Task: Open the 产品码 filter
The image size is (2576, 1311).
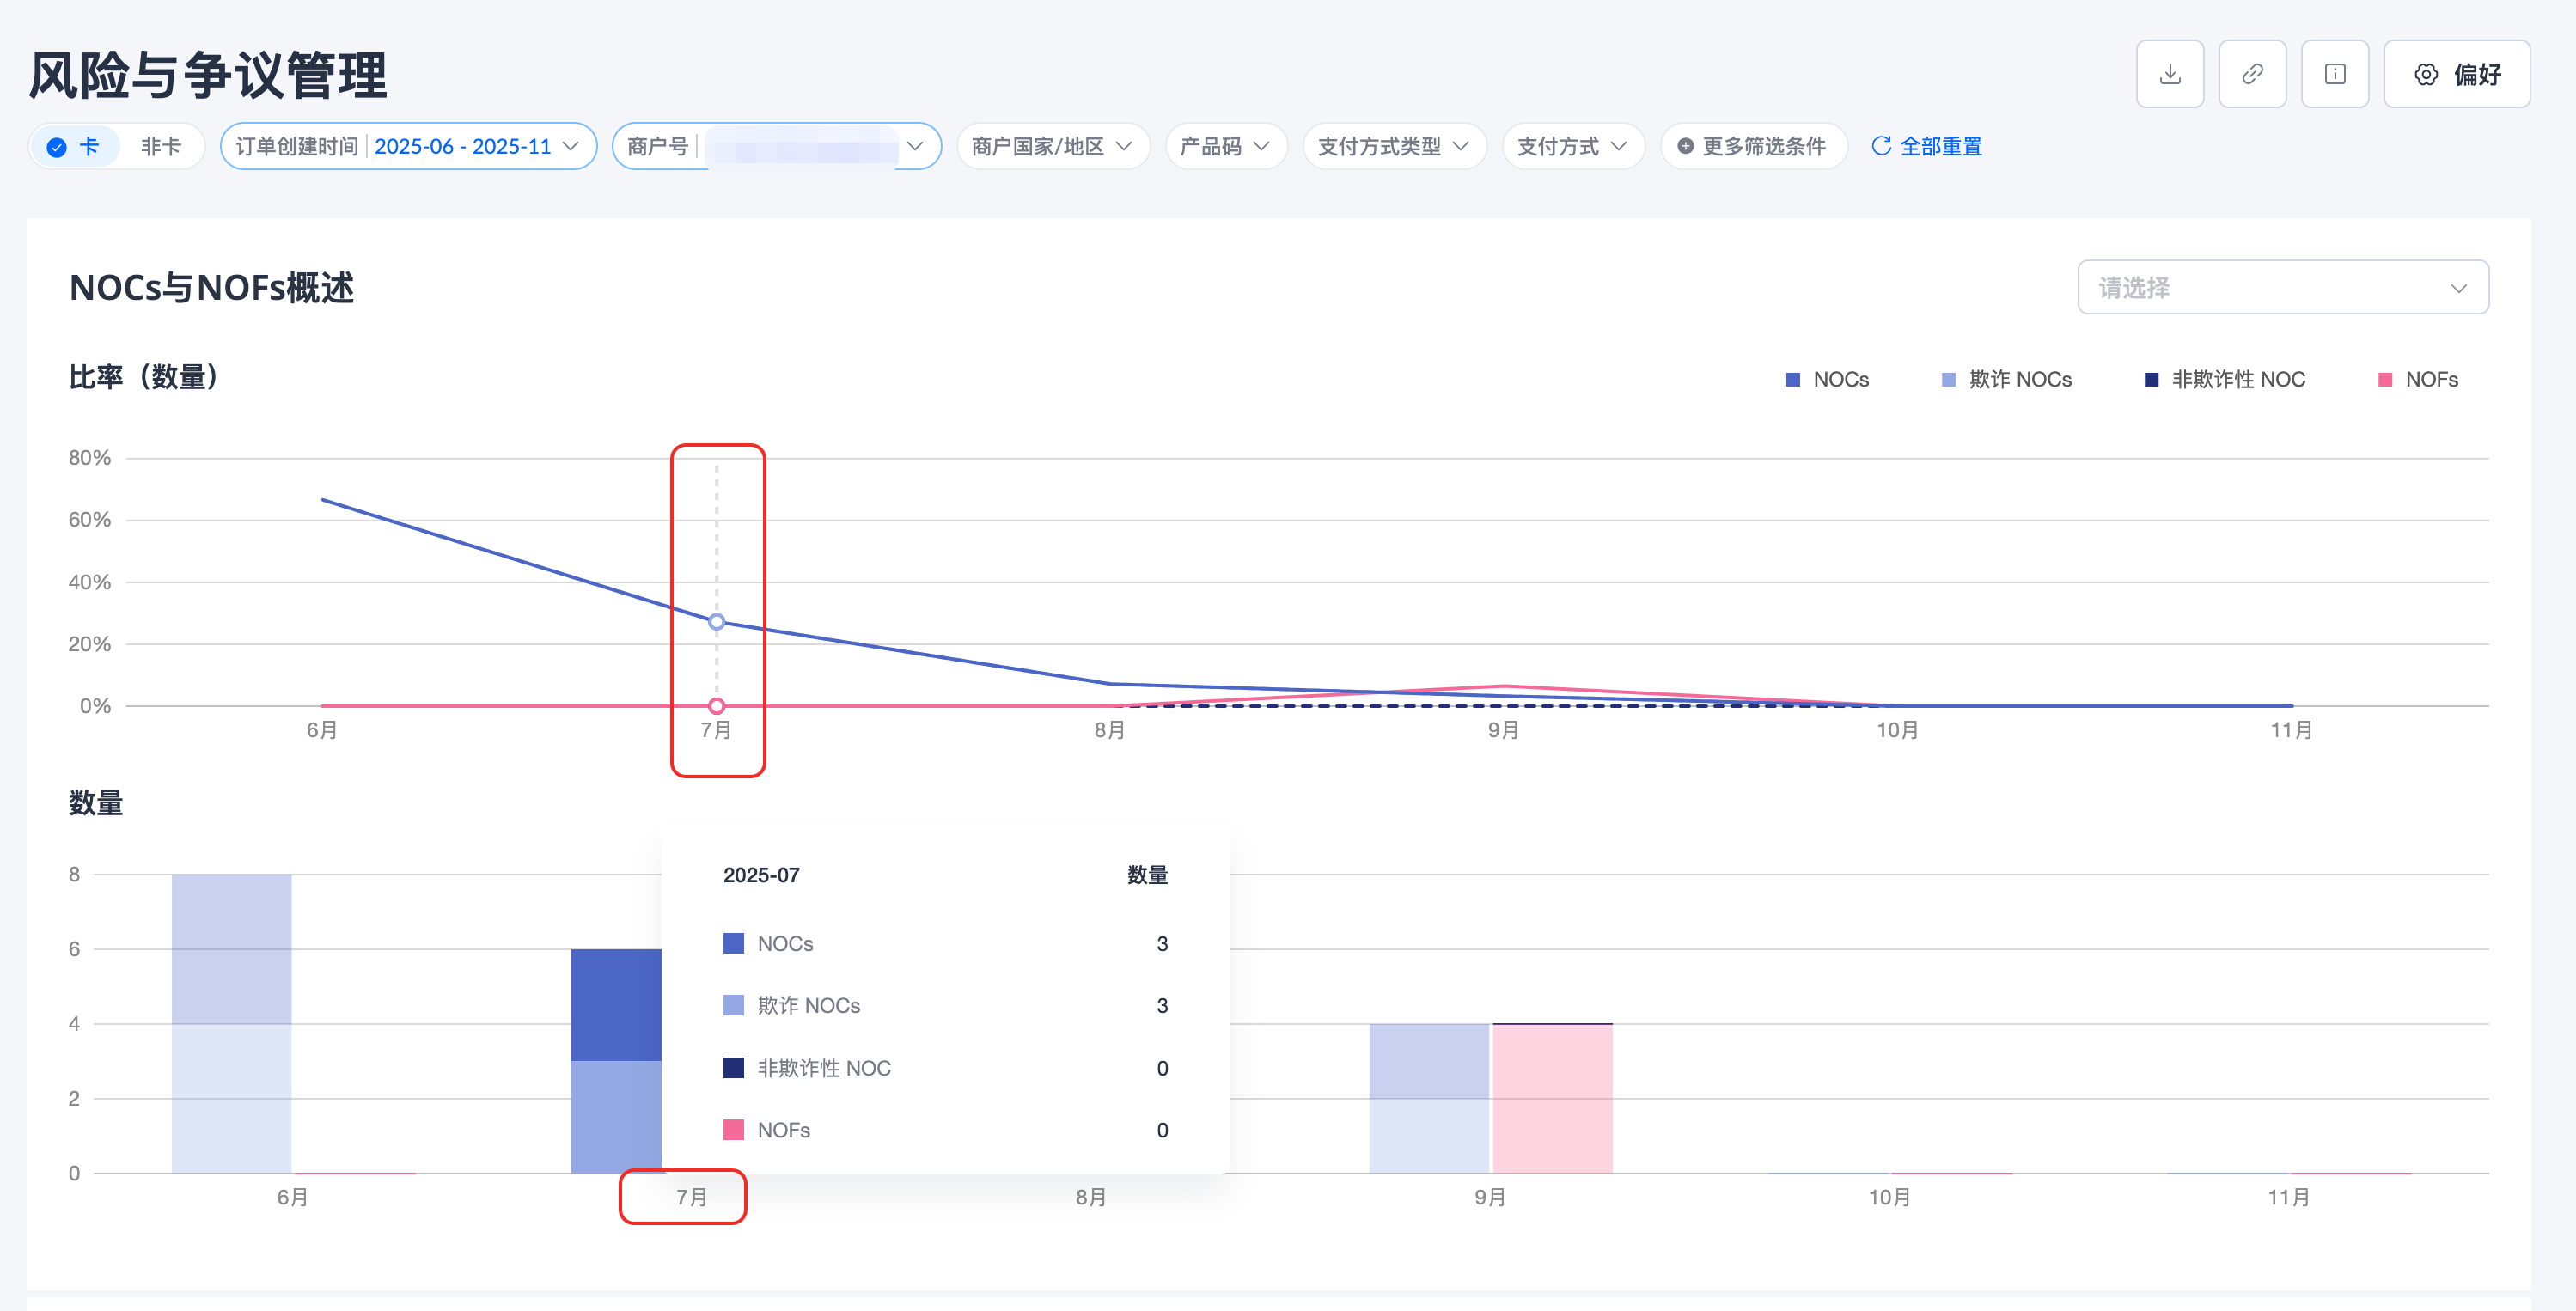Action: [1225, 146]
